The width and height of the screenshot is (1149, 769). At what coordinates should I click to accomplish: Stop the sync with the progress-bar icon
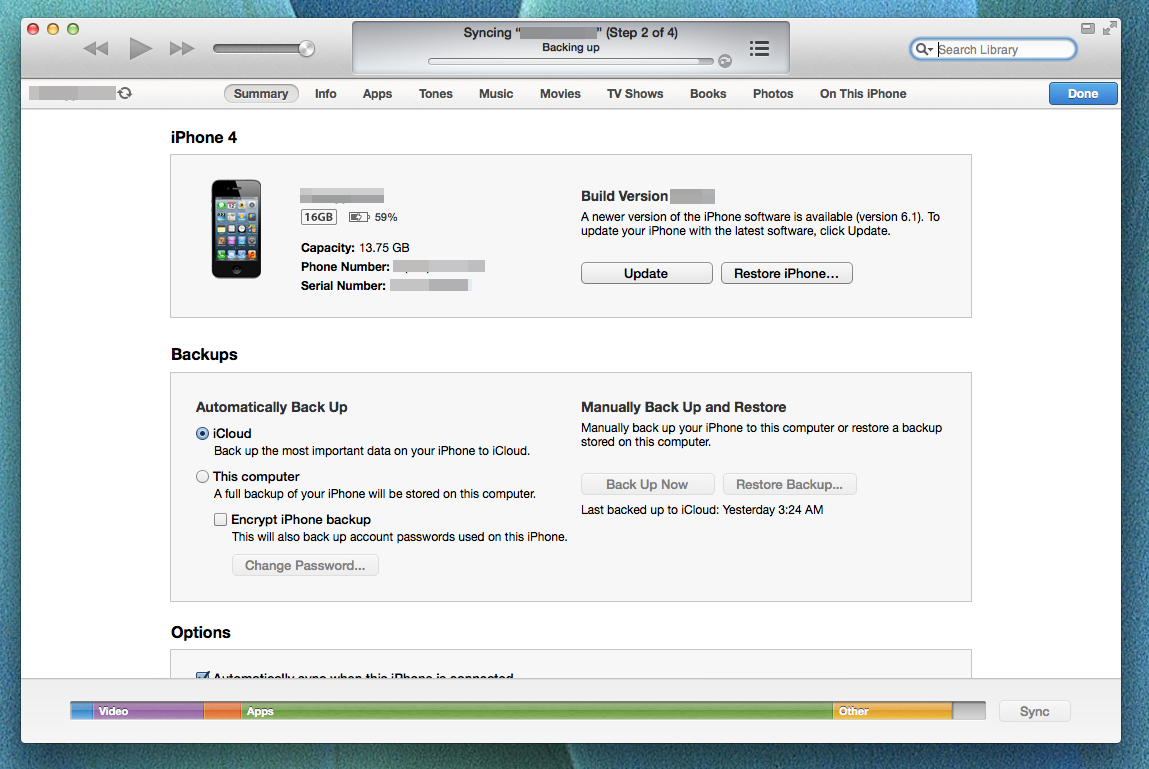pyautogui.click(x=725, y=62)
